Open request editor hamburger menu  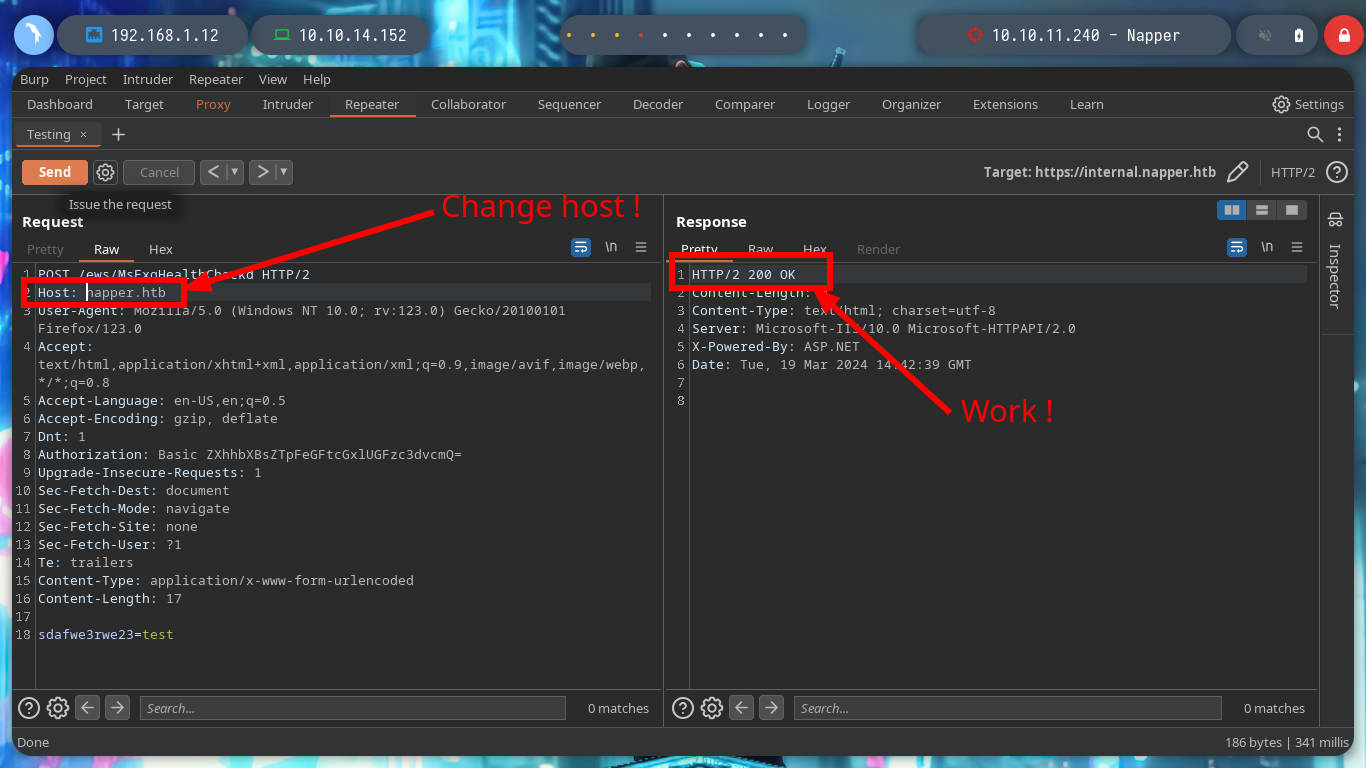[641, 247]
